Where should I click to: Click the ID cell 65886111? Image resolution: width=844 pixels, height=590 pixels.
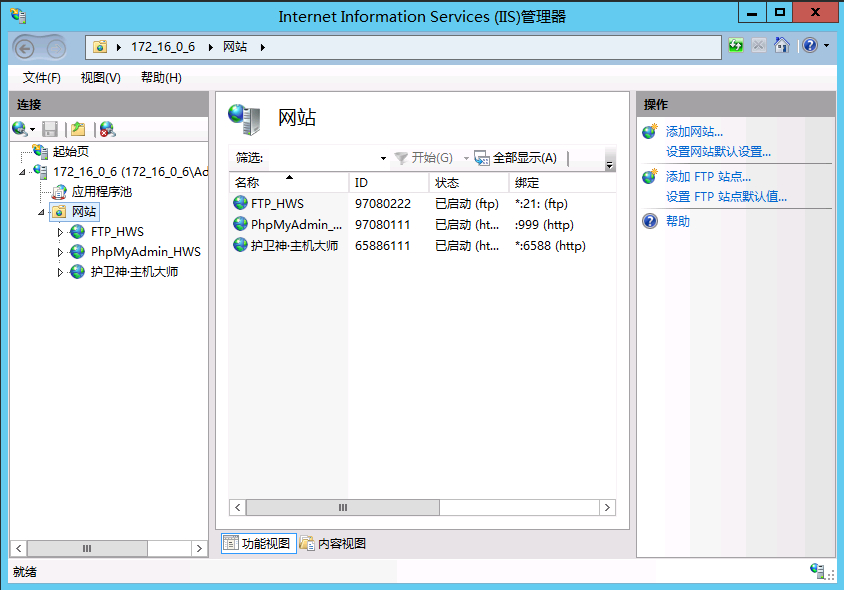click(383, 246)
